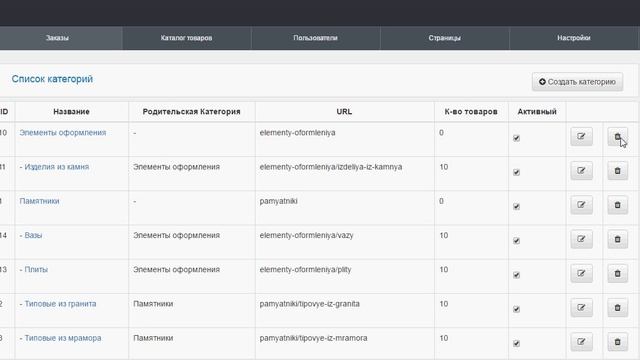
Task: Open the Изделия из камня link
Action: (x=57, y=167)
